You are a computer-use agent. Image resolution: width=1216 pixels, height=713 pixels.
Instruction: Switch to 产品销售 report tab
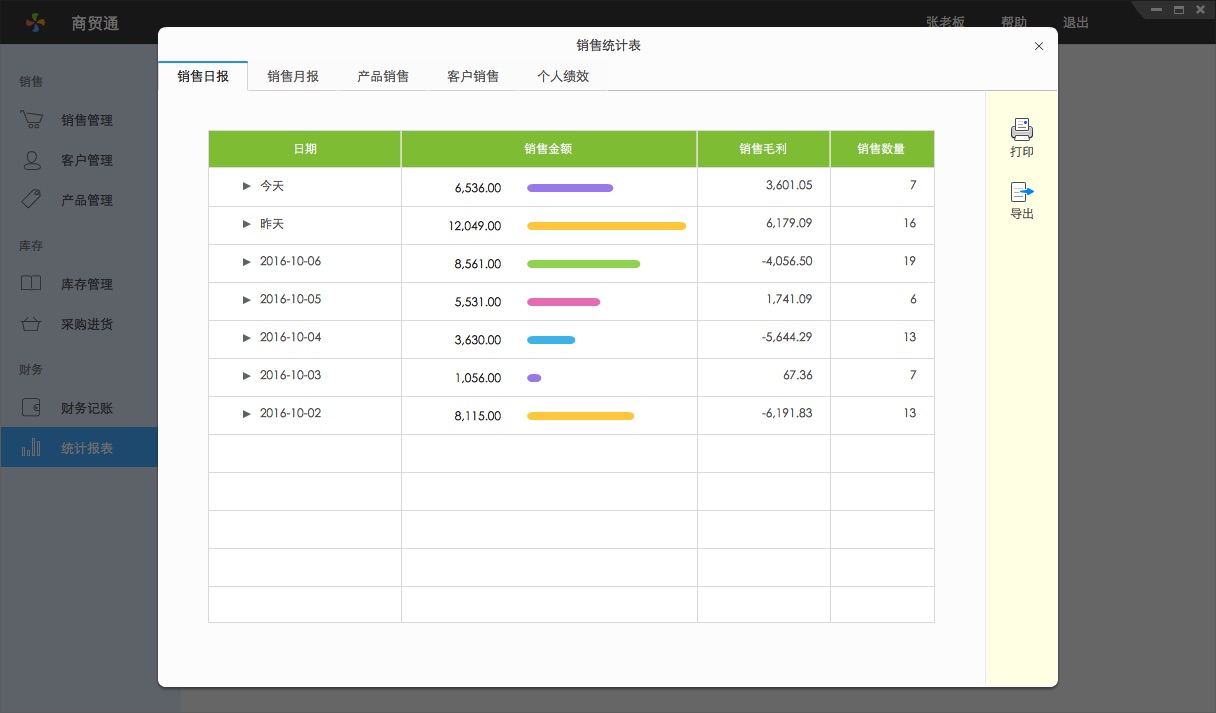point(383,75)
